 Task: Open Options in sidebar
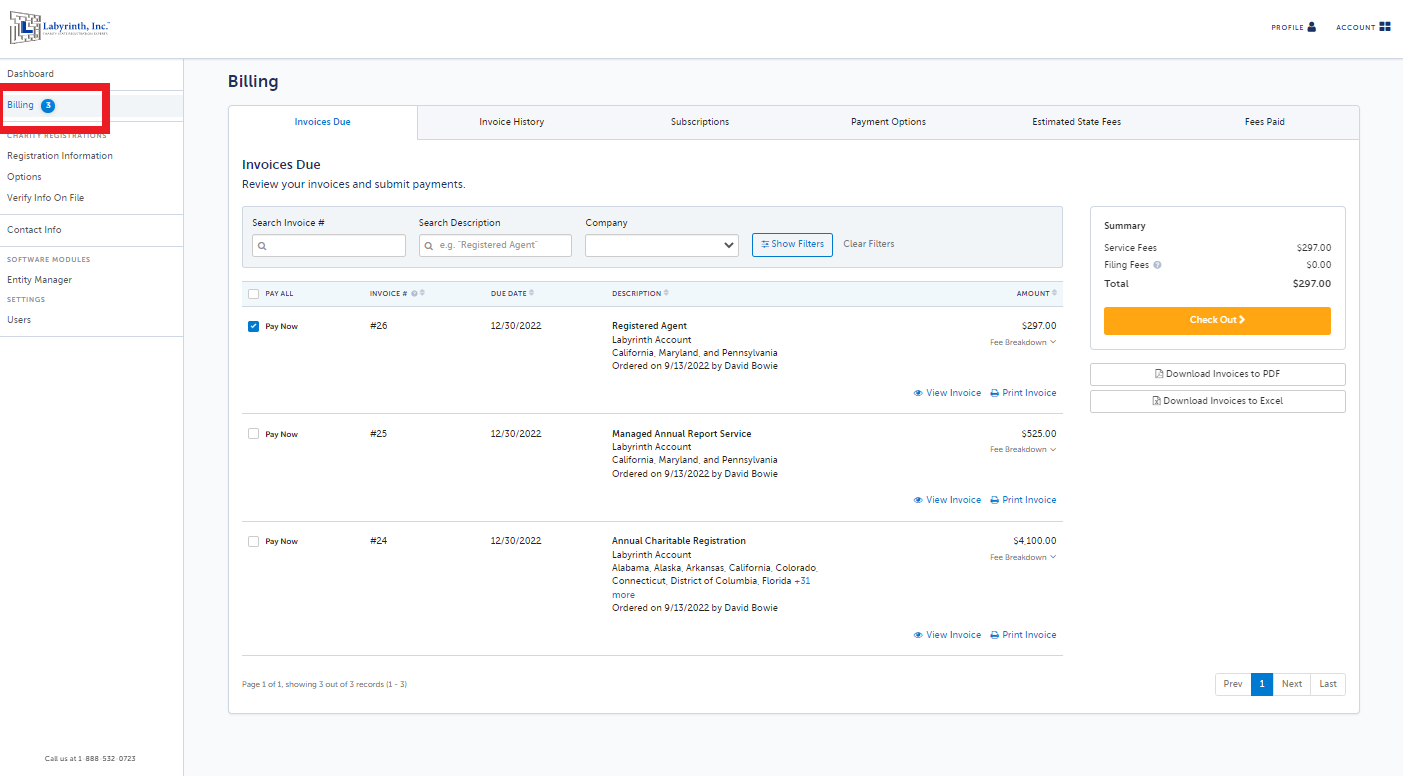click(x=24, y=177)
